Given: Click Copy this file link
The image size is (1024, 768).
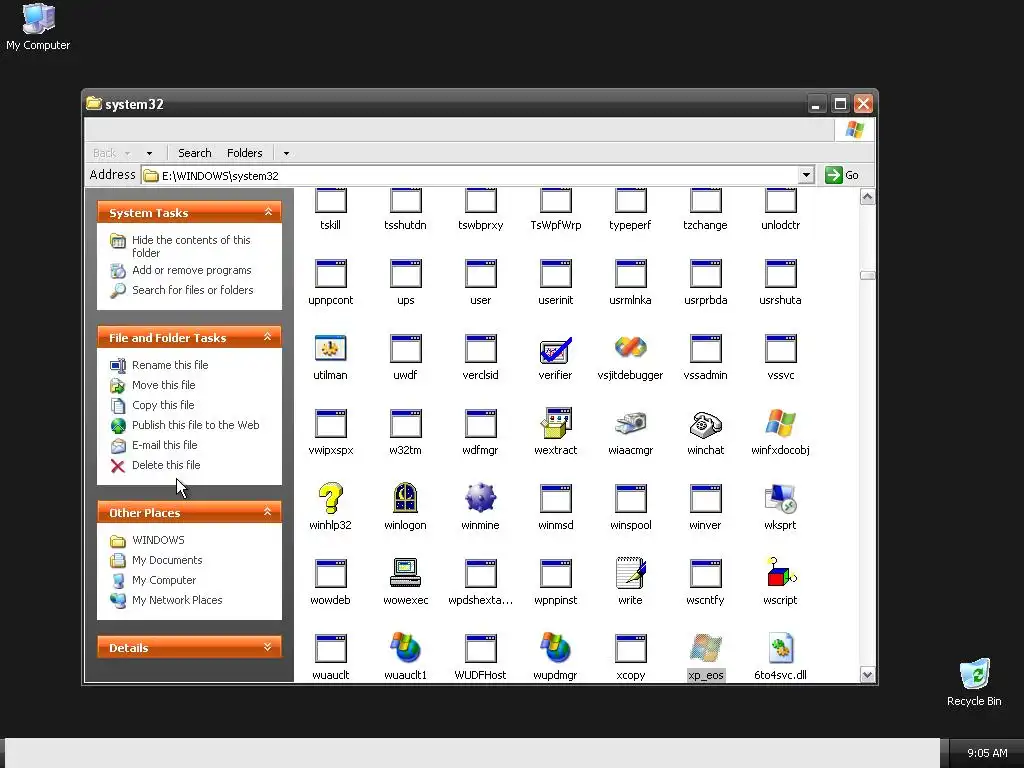Looking at the screenshot, I should 163,405.
